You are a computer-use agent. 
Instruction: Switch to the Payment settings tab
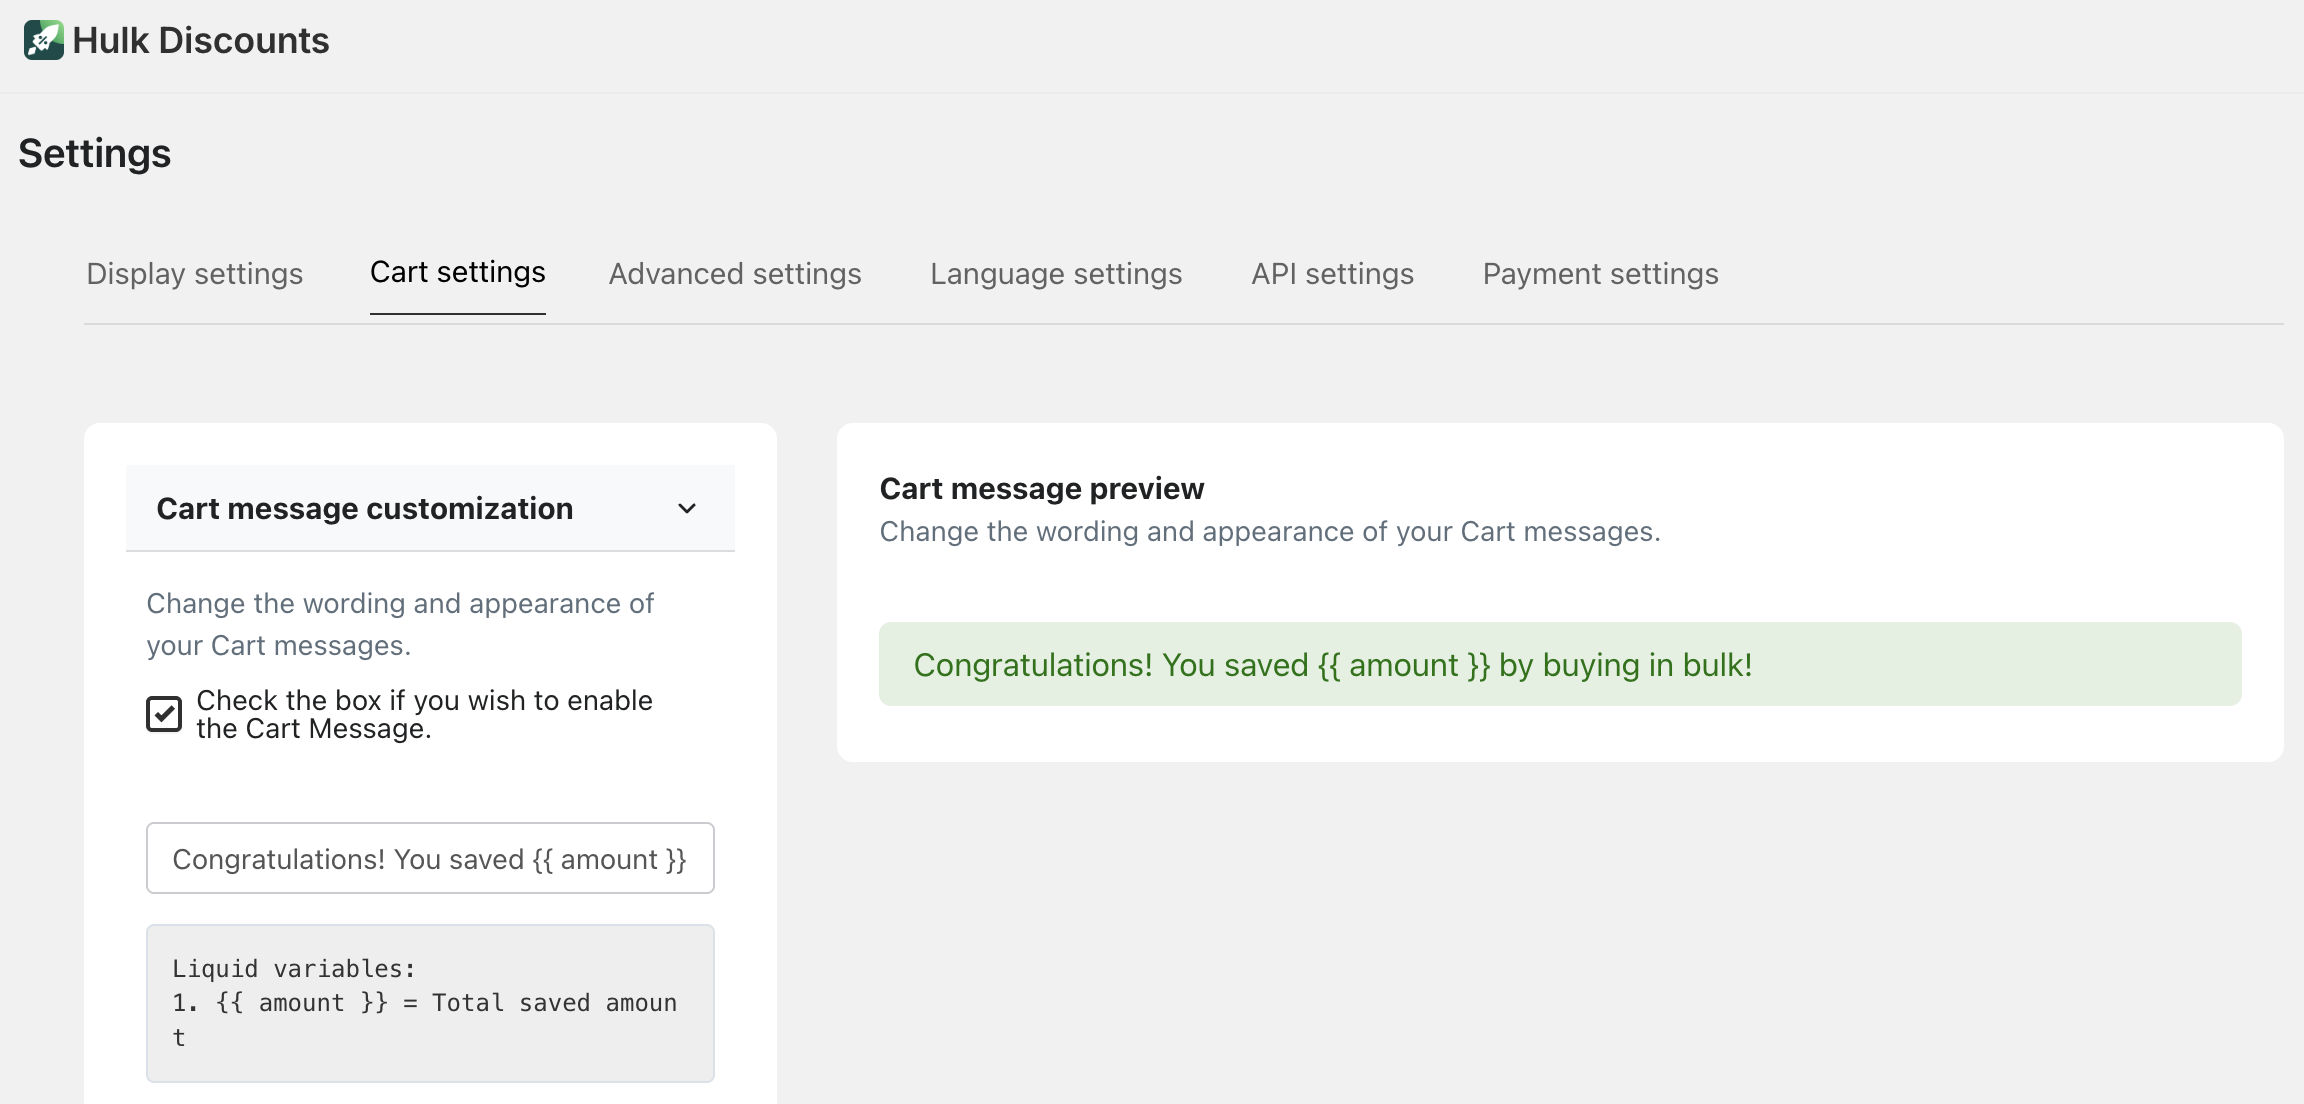(x=1600, y=273)
